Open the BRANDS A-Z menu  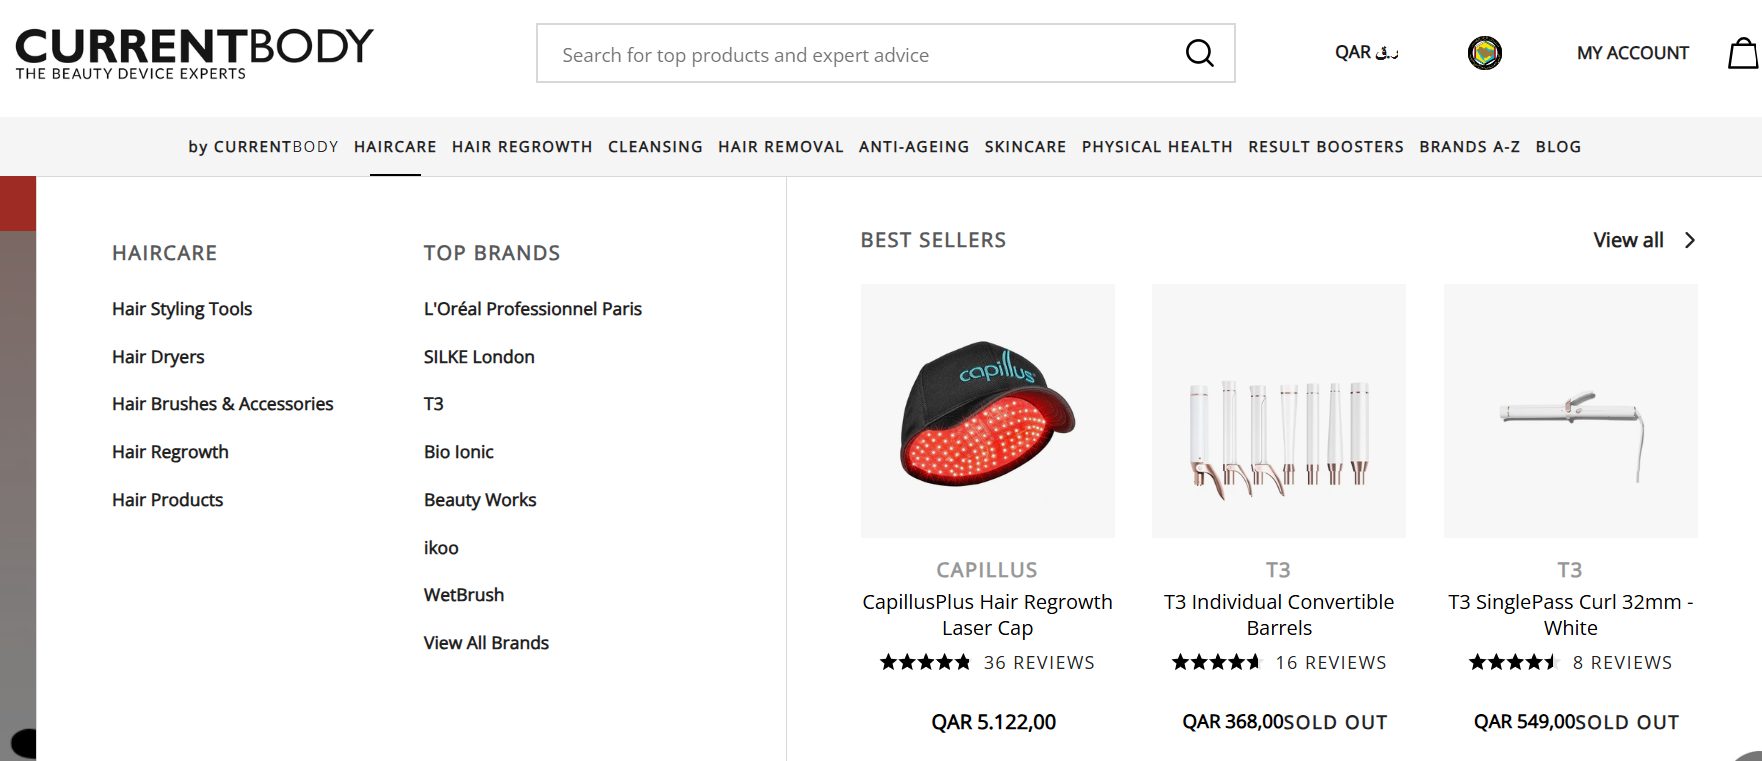[1469, 147]
